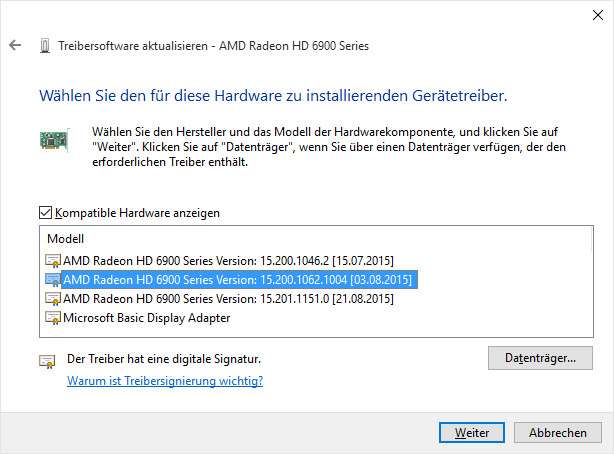
Task: Select AMD Radeon driver dated 03.08.2015
Action: [236, 280]
